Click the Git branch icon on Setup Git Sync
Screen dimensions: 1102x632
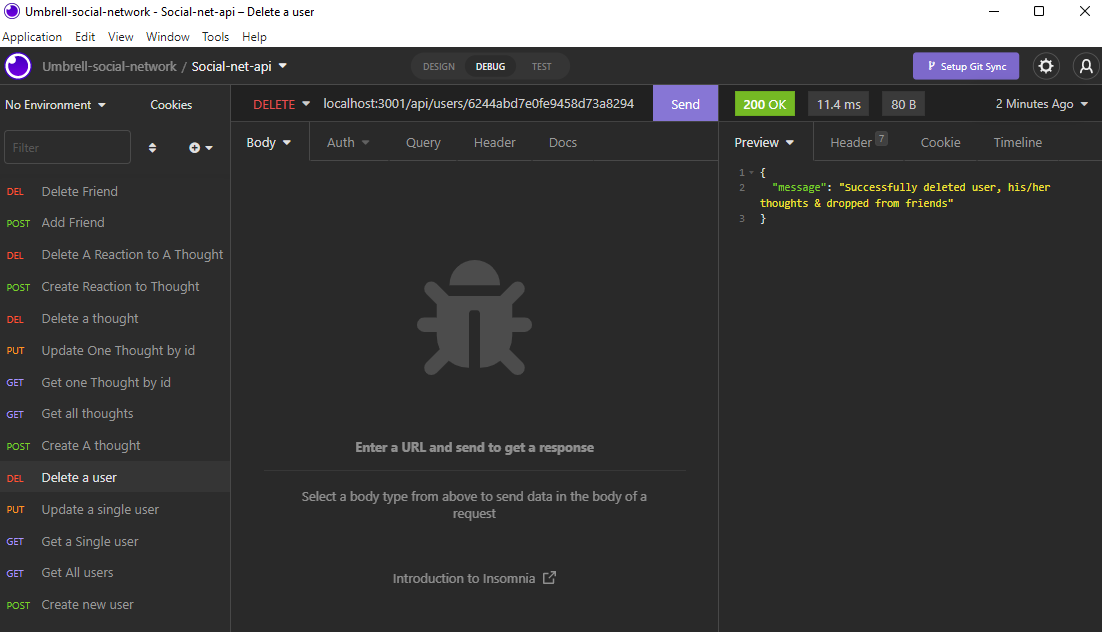pos(929,66)
